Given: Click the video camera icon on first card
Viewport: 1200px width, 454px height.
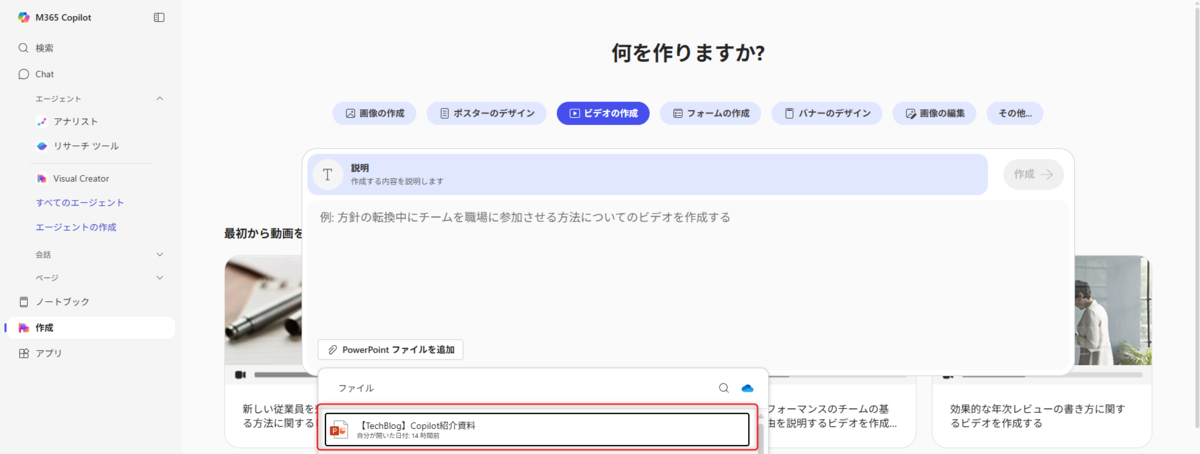Looking at the screenshot, I should 240,375.
